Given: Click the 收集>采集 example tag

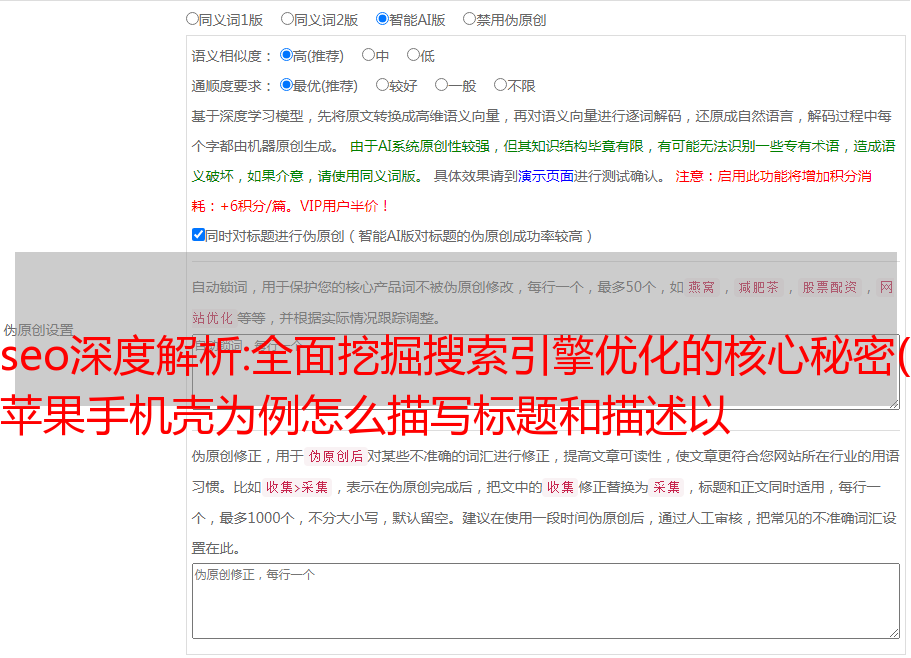Looking at the screenshot, I should click(297, 487).
